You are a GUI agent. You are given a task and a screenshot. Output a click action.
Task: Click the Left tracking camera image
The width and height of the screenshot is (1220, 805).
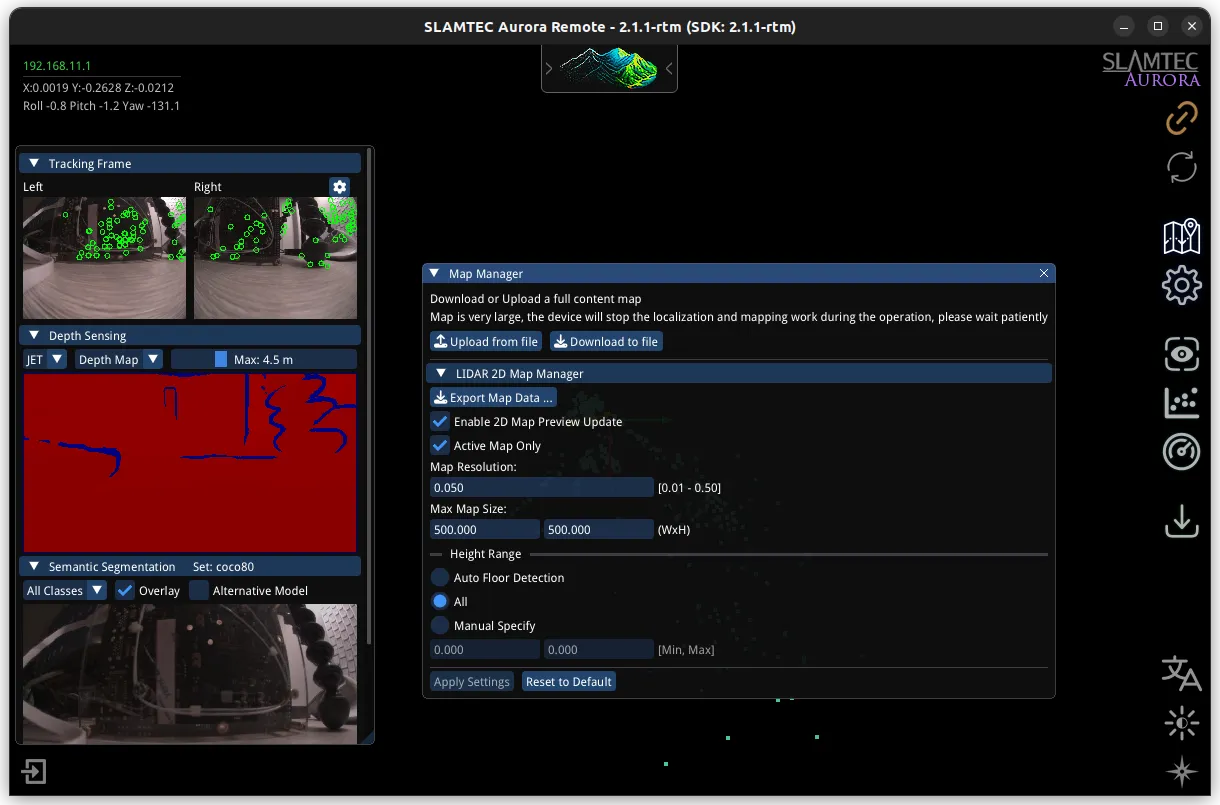pos(104,258)
